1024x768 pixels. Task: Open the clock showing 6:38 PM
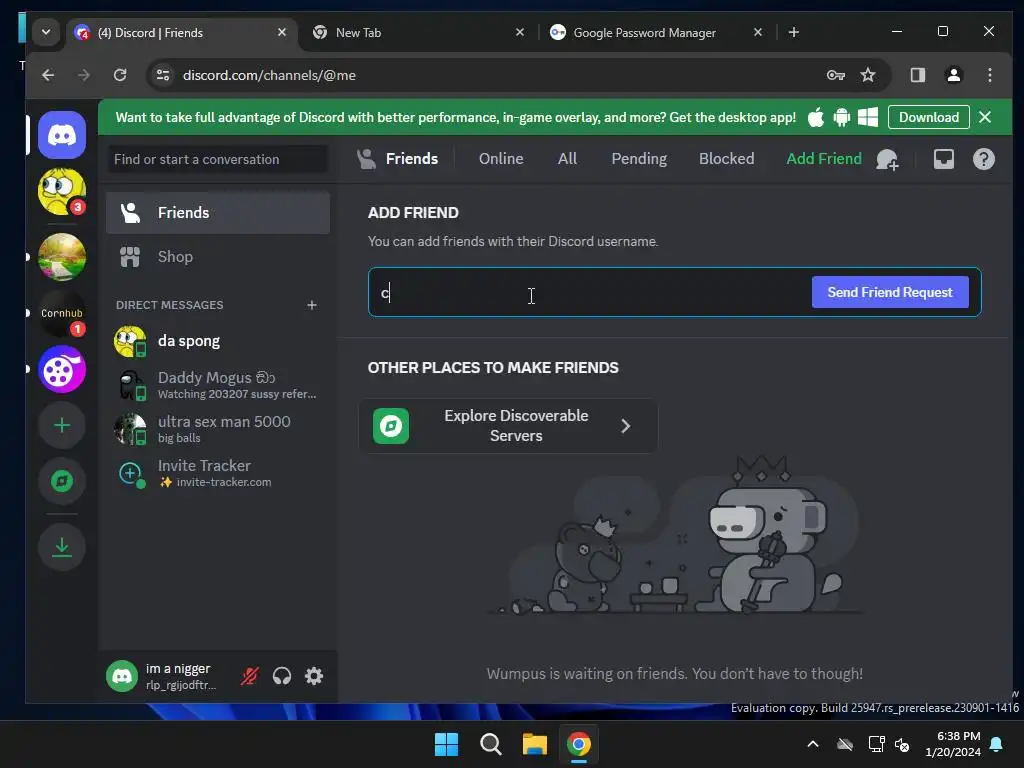[x=953, y=744]
